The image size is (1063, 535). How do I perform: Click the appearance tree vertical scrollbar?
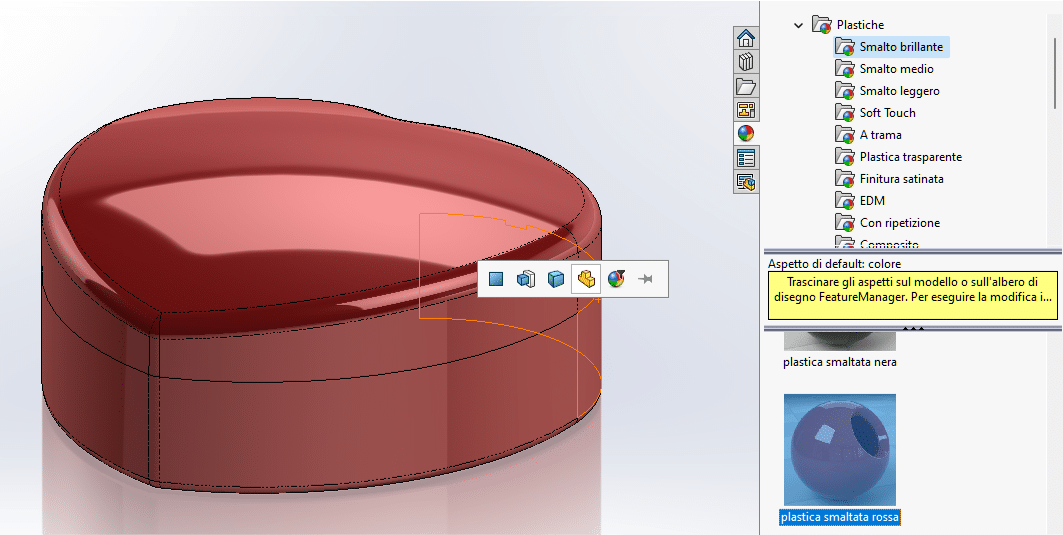[1056, 60]
